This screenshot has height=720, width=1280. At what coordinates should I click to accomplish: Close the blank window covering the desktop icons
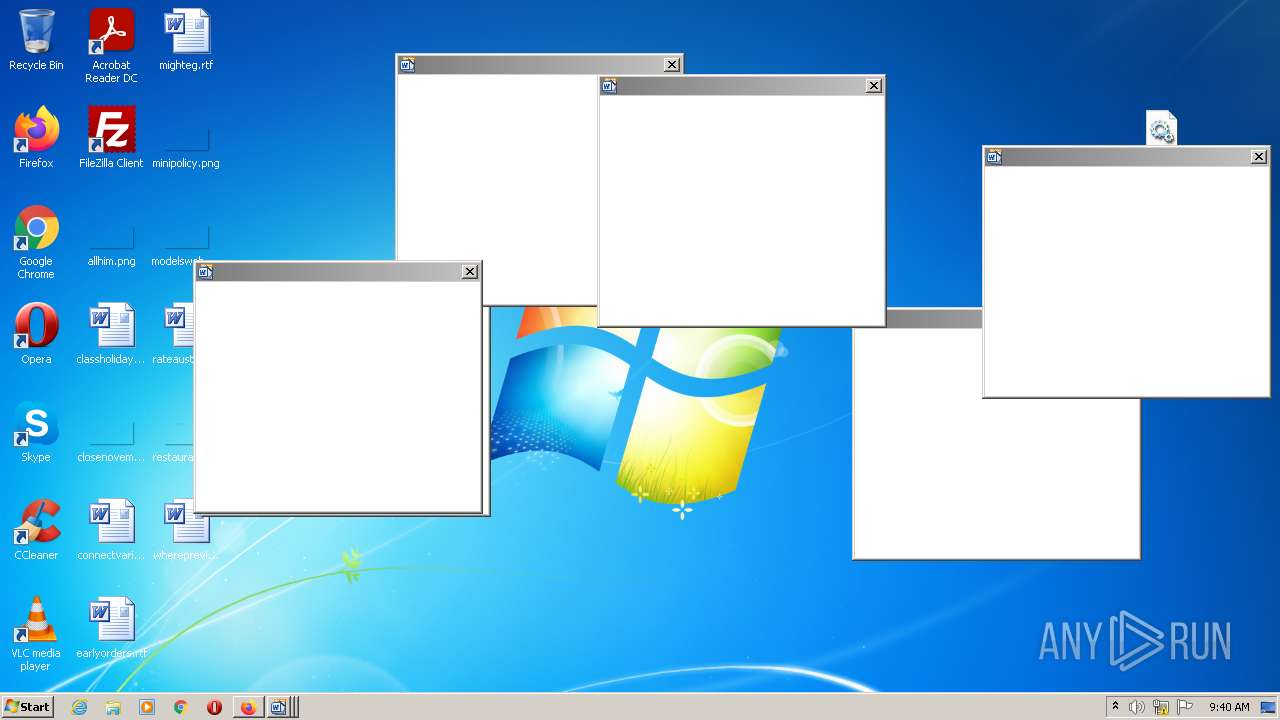point(470,272)
